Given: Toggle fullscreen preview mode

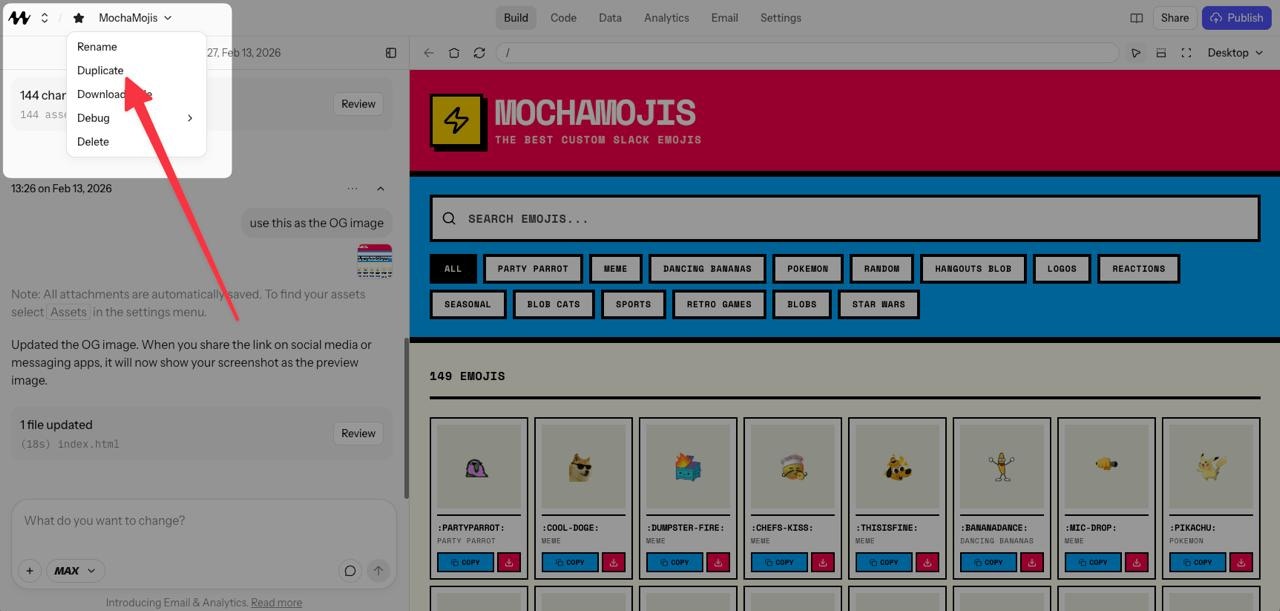Looking at the screenshot, I should 1186,52.
